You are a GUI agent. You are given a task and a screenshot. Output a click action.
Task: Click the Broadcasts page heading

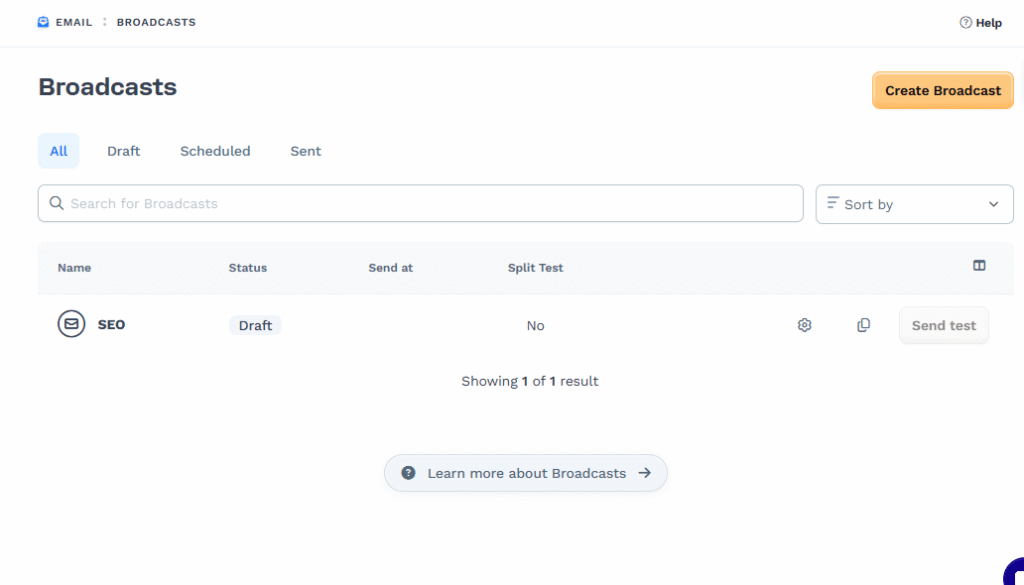pyautogui.click(x=108, y=87)
